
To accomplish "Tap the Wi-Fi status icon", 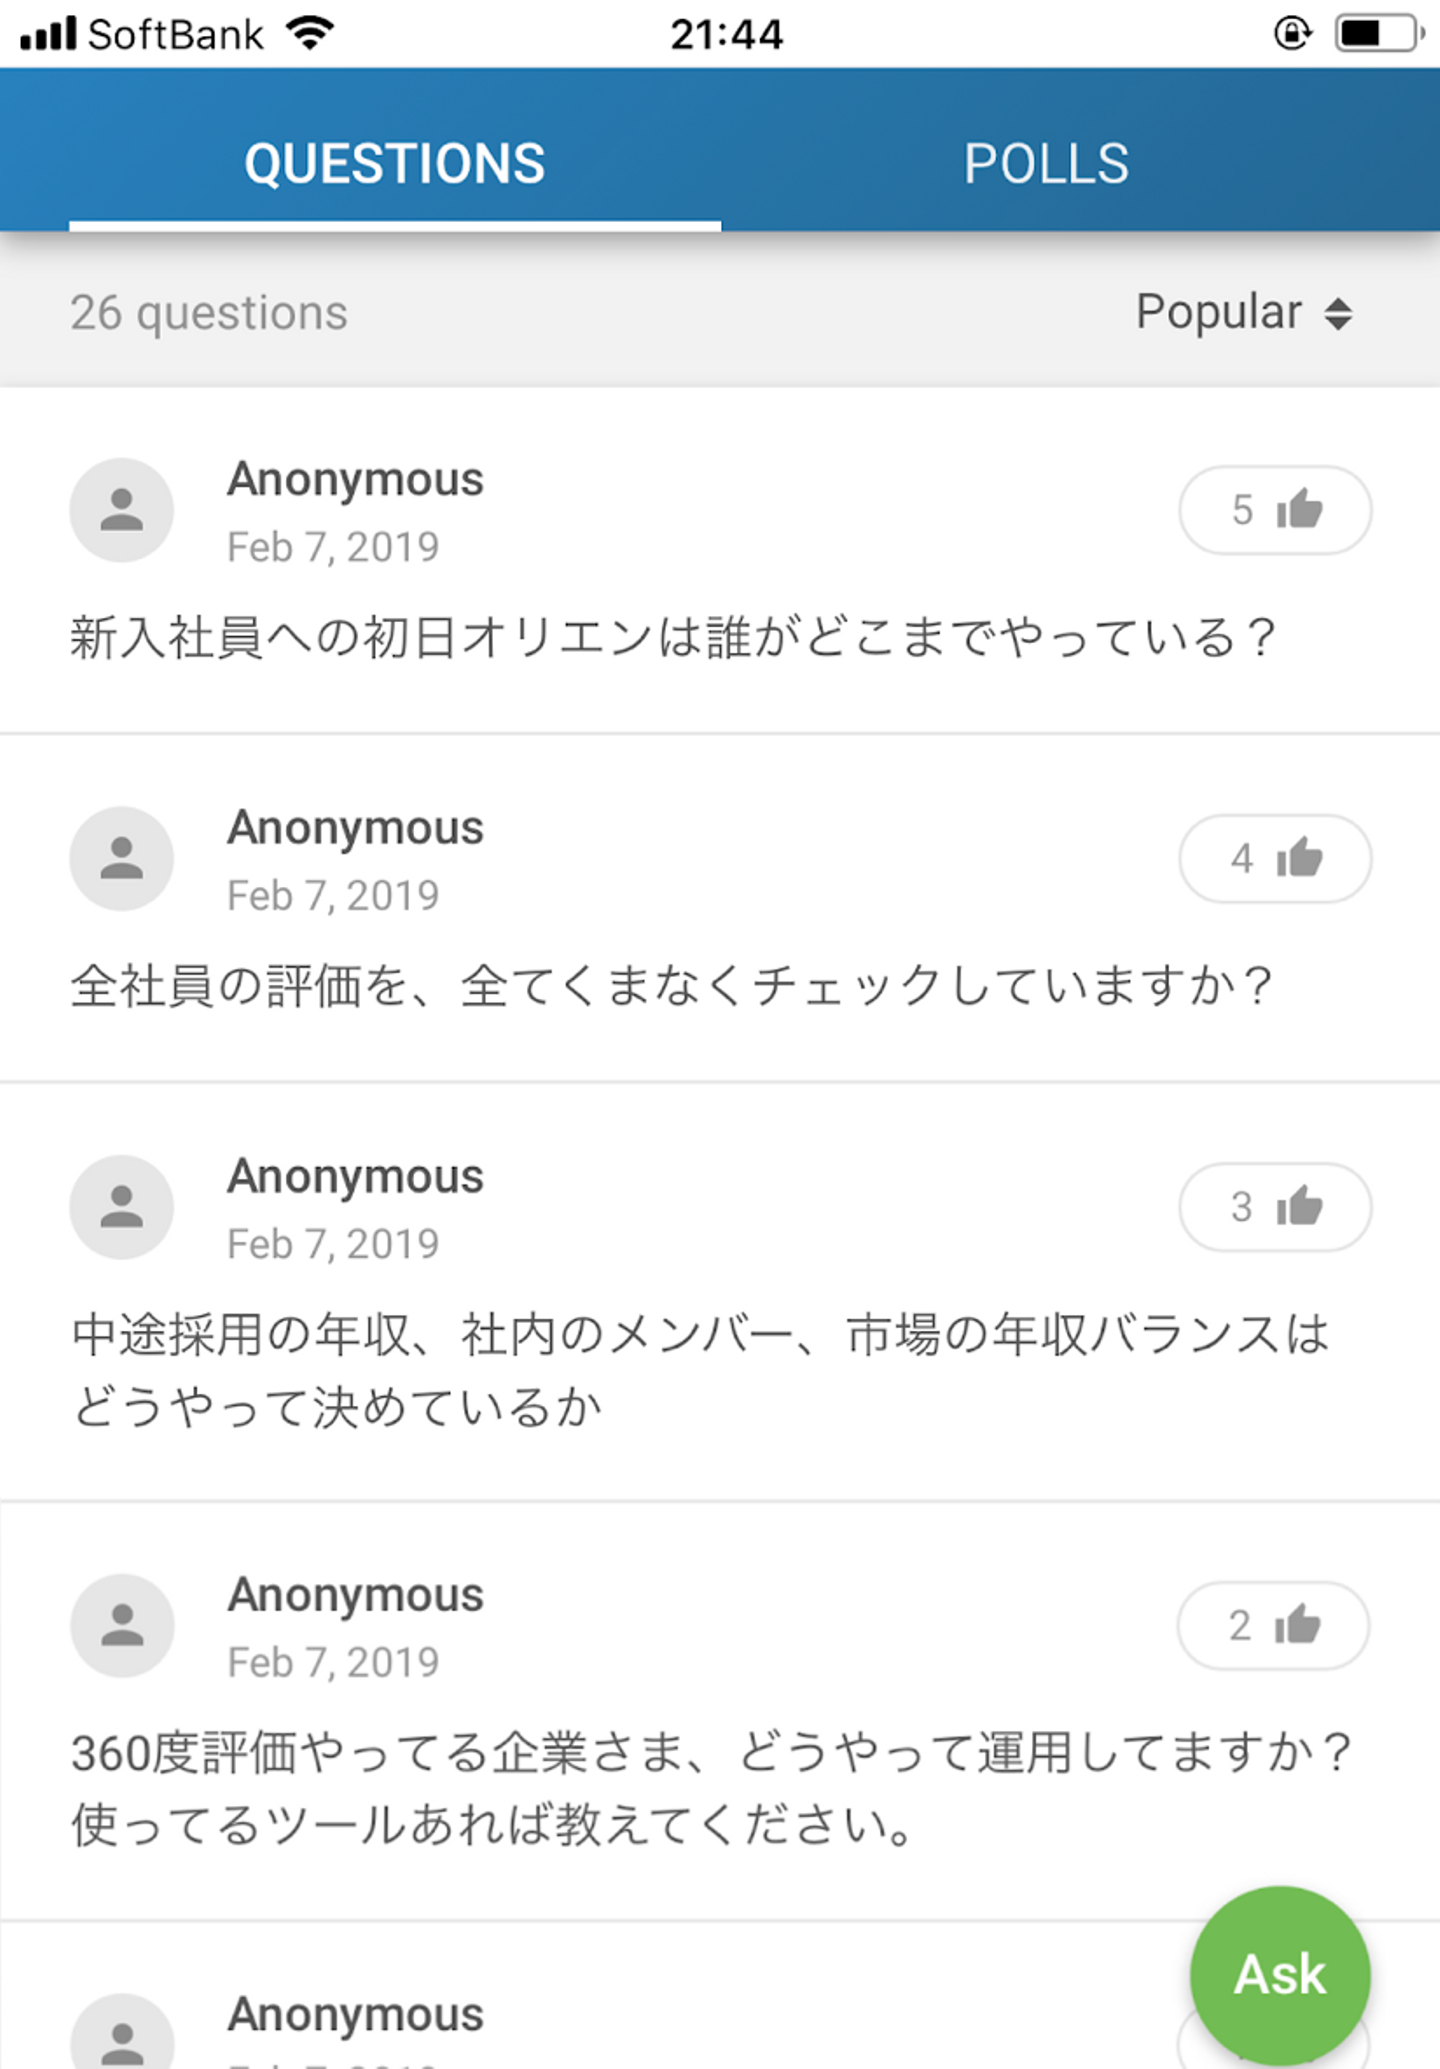I will coord(310,34).
